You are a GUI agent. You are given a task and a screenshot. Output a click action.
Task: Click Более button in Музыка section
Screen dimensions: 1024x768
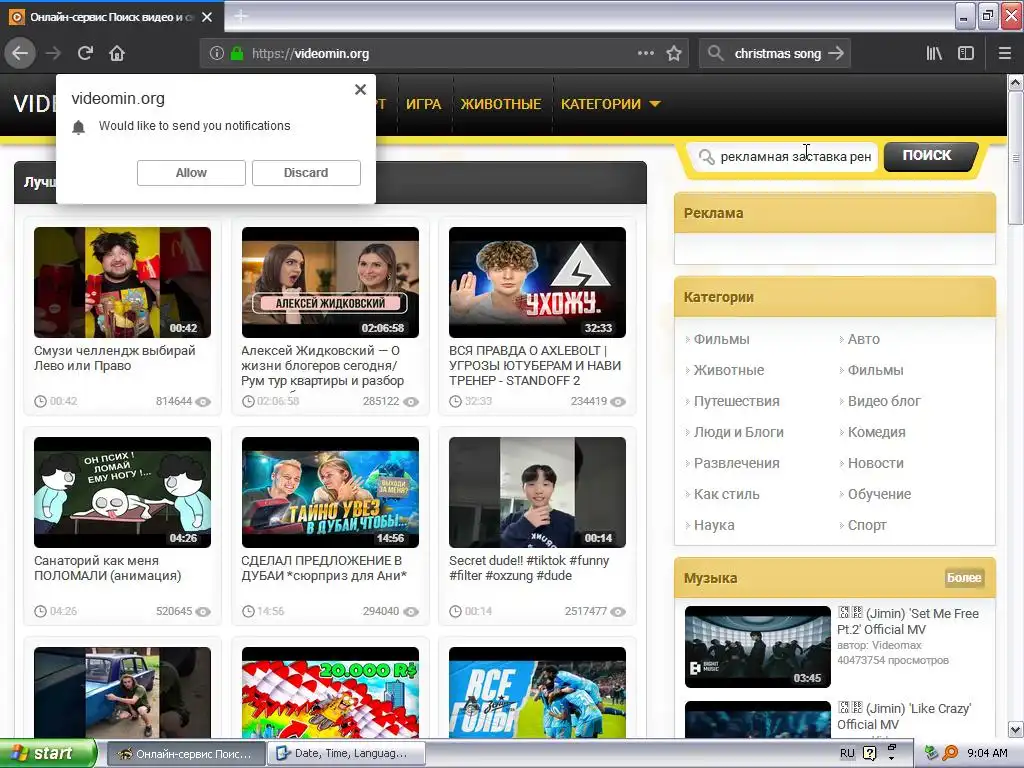coord(964,577)
